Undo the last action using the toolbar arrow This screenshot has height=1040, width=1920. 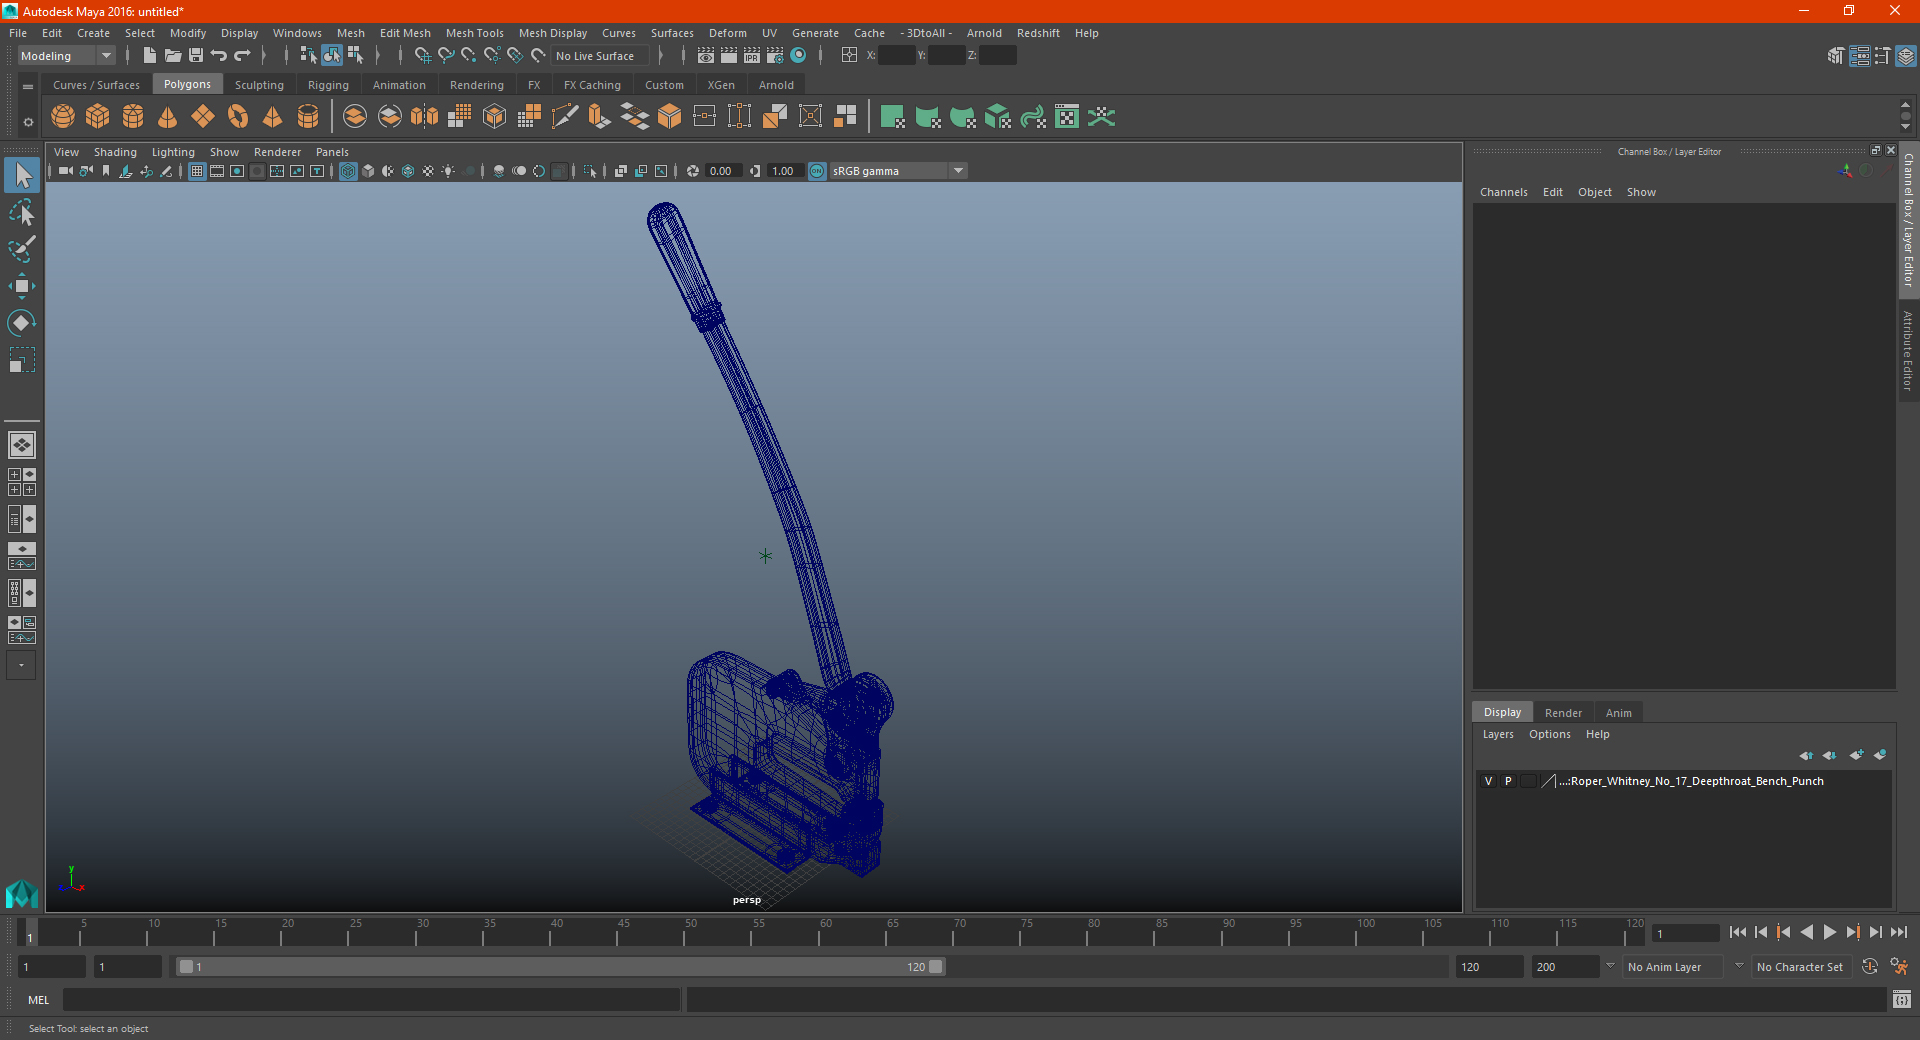(219, 56)
